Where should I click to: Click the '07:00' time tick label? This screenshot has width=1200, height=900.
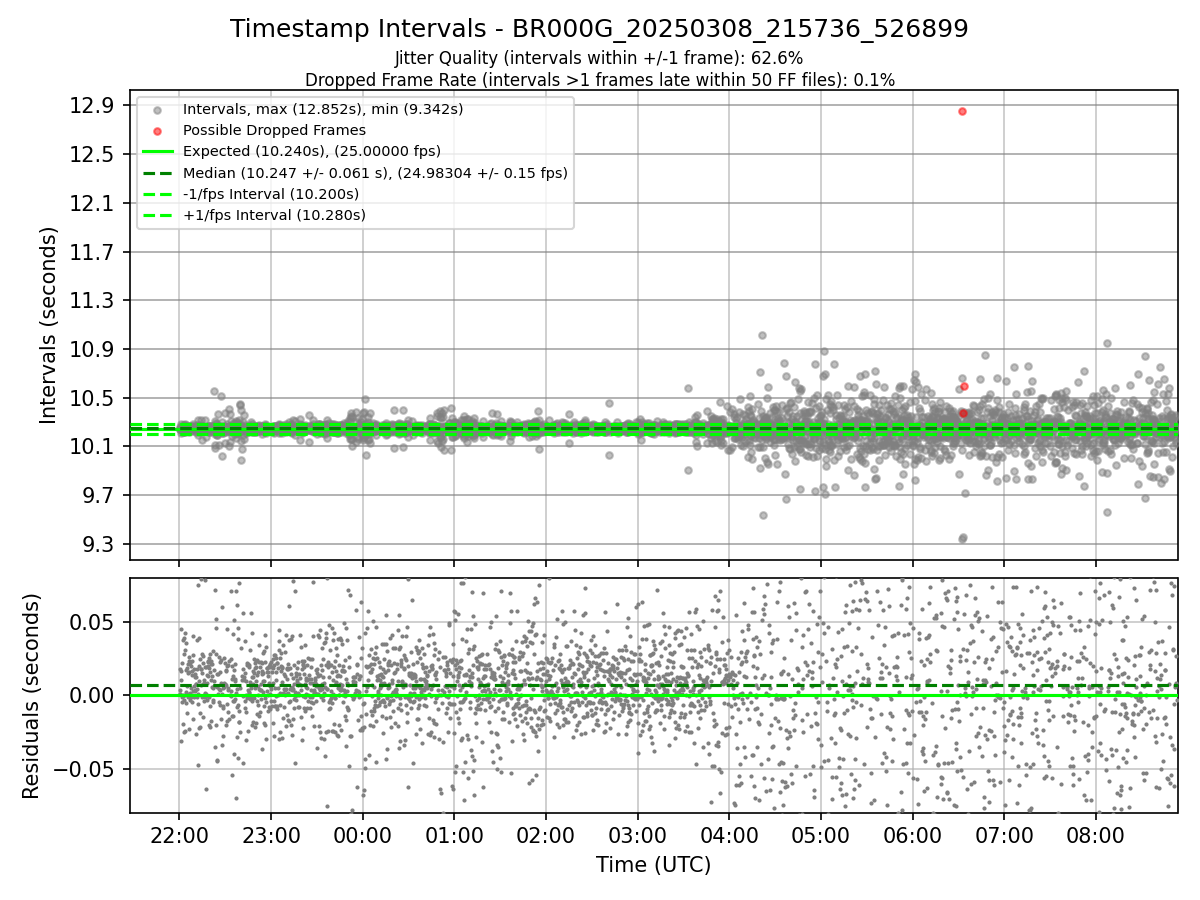click(x=1004, y=834)
